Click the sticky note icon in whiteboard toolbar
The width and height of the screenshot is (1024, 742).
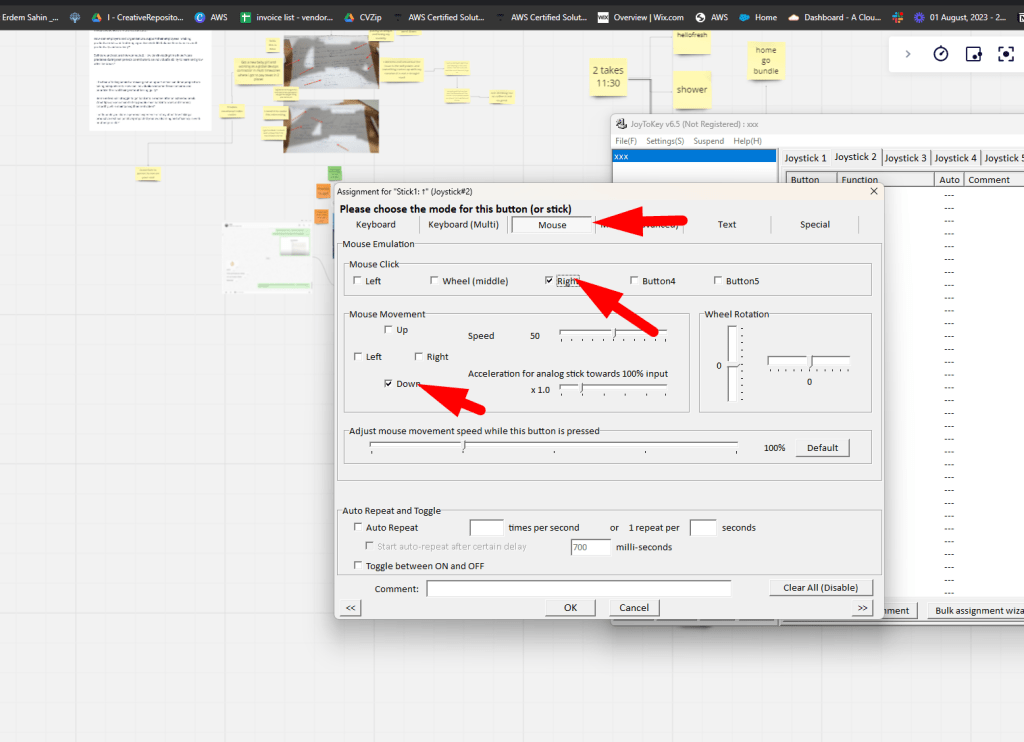point(973,54)
